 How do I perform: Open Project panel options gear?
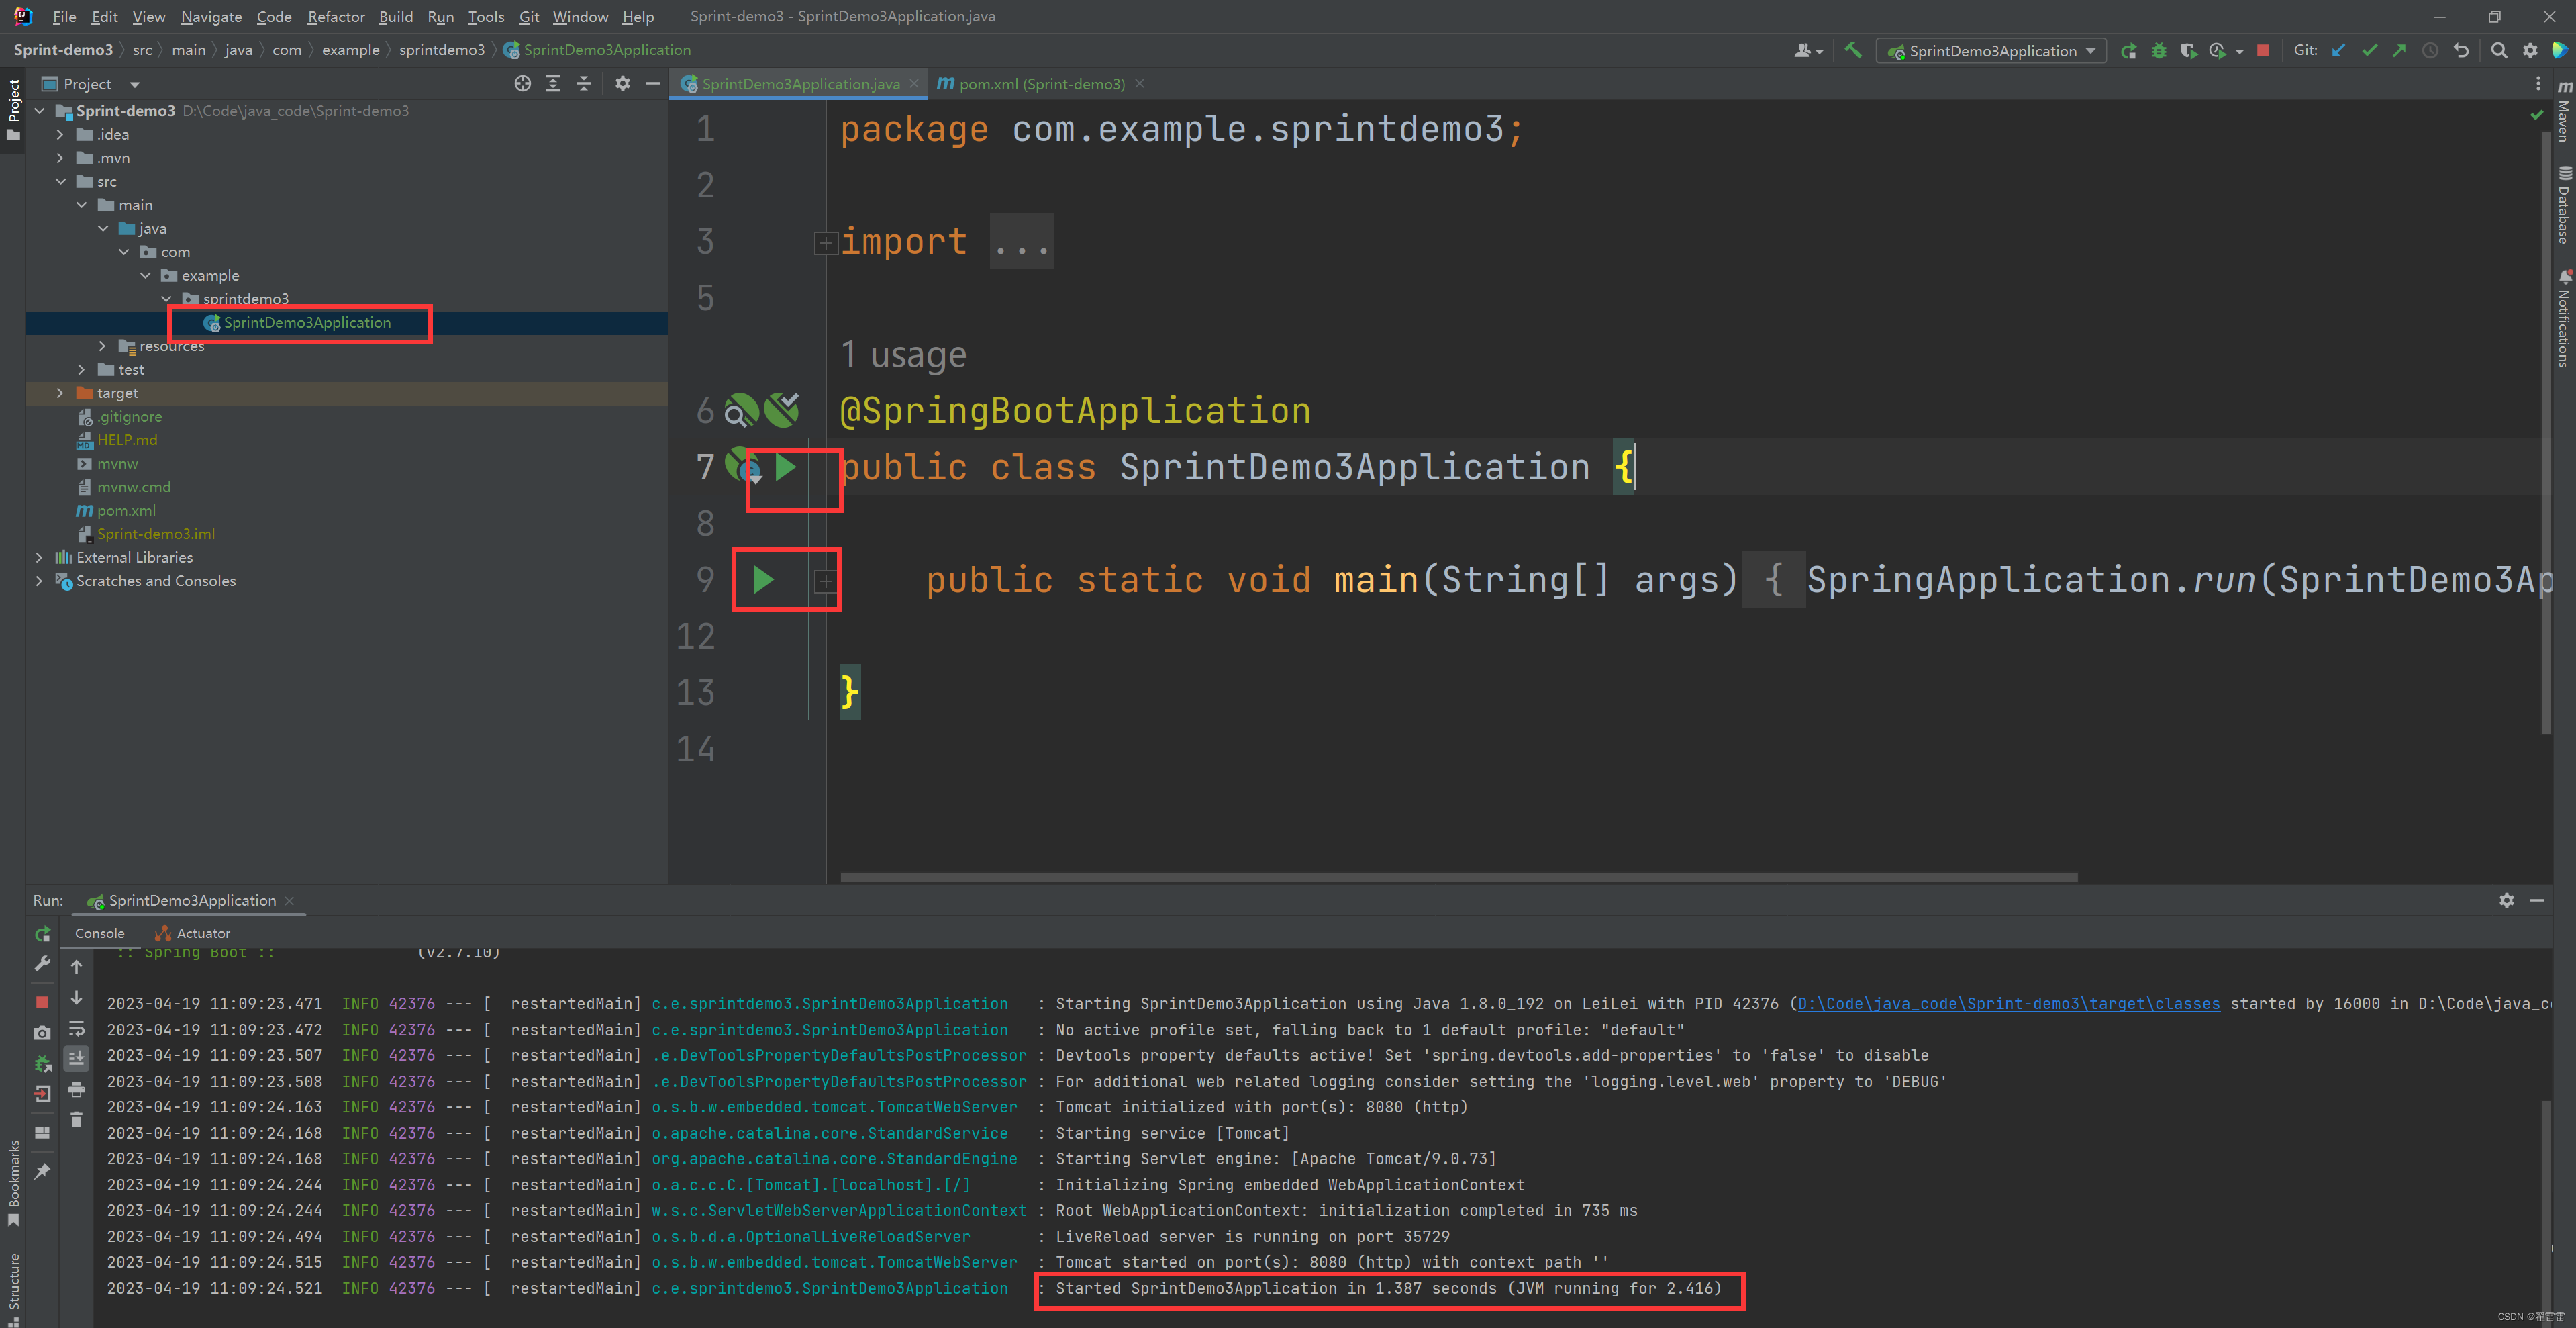[x=622, y=84]
